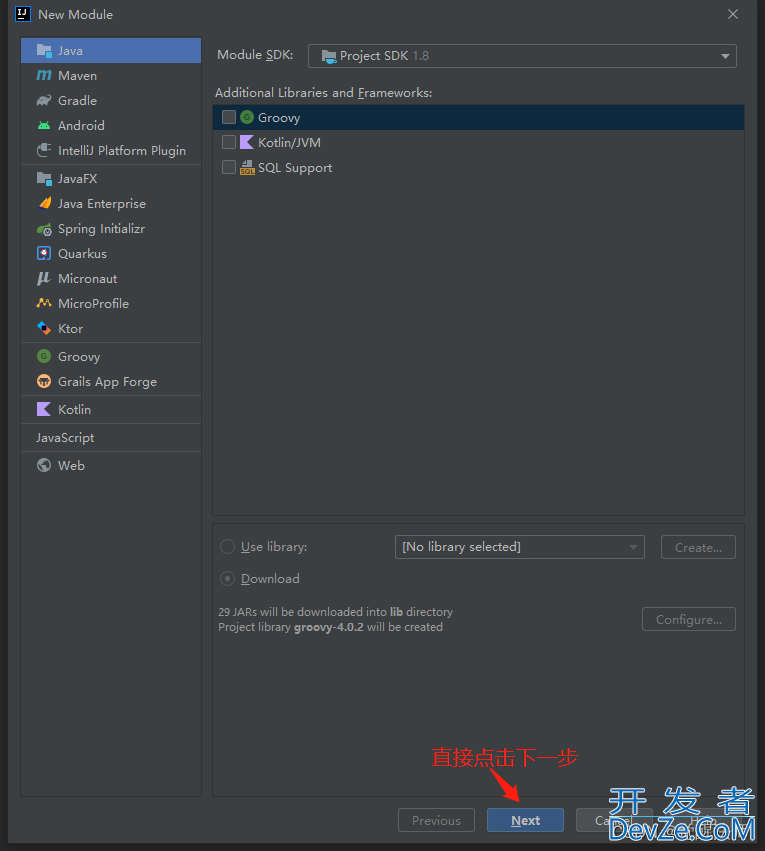
Task: Click the Grails App Forge icon
Action: click(44, 382)
